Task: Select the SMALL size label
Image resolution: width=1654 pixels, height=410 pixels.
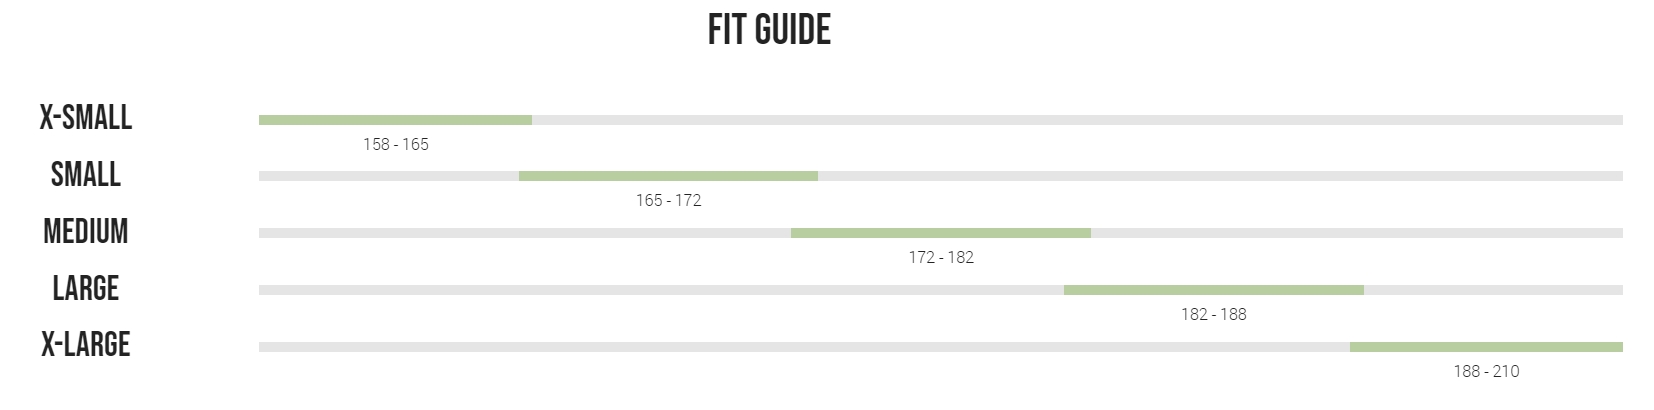Action: pos(86,174)
